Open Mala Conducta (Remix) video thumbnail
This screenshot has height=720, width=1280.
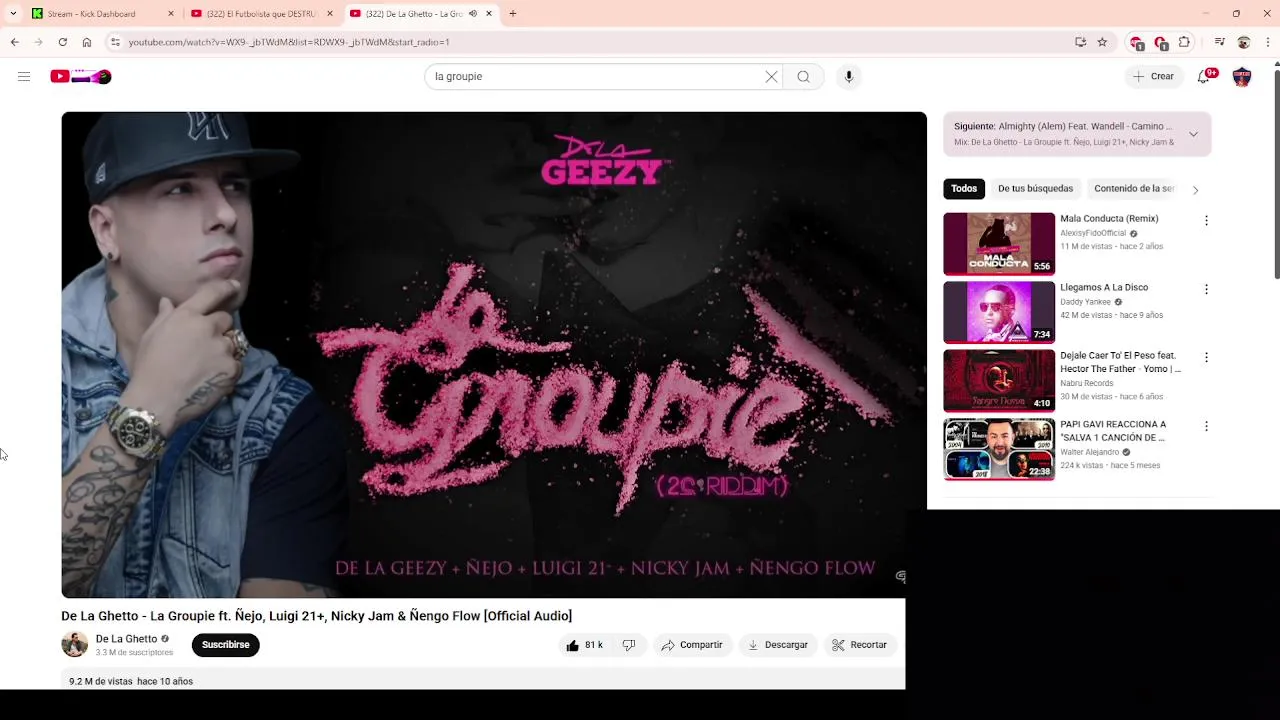(x=999, y=243)
